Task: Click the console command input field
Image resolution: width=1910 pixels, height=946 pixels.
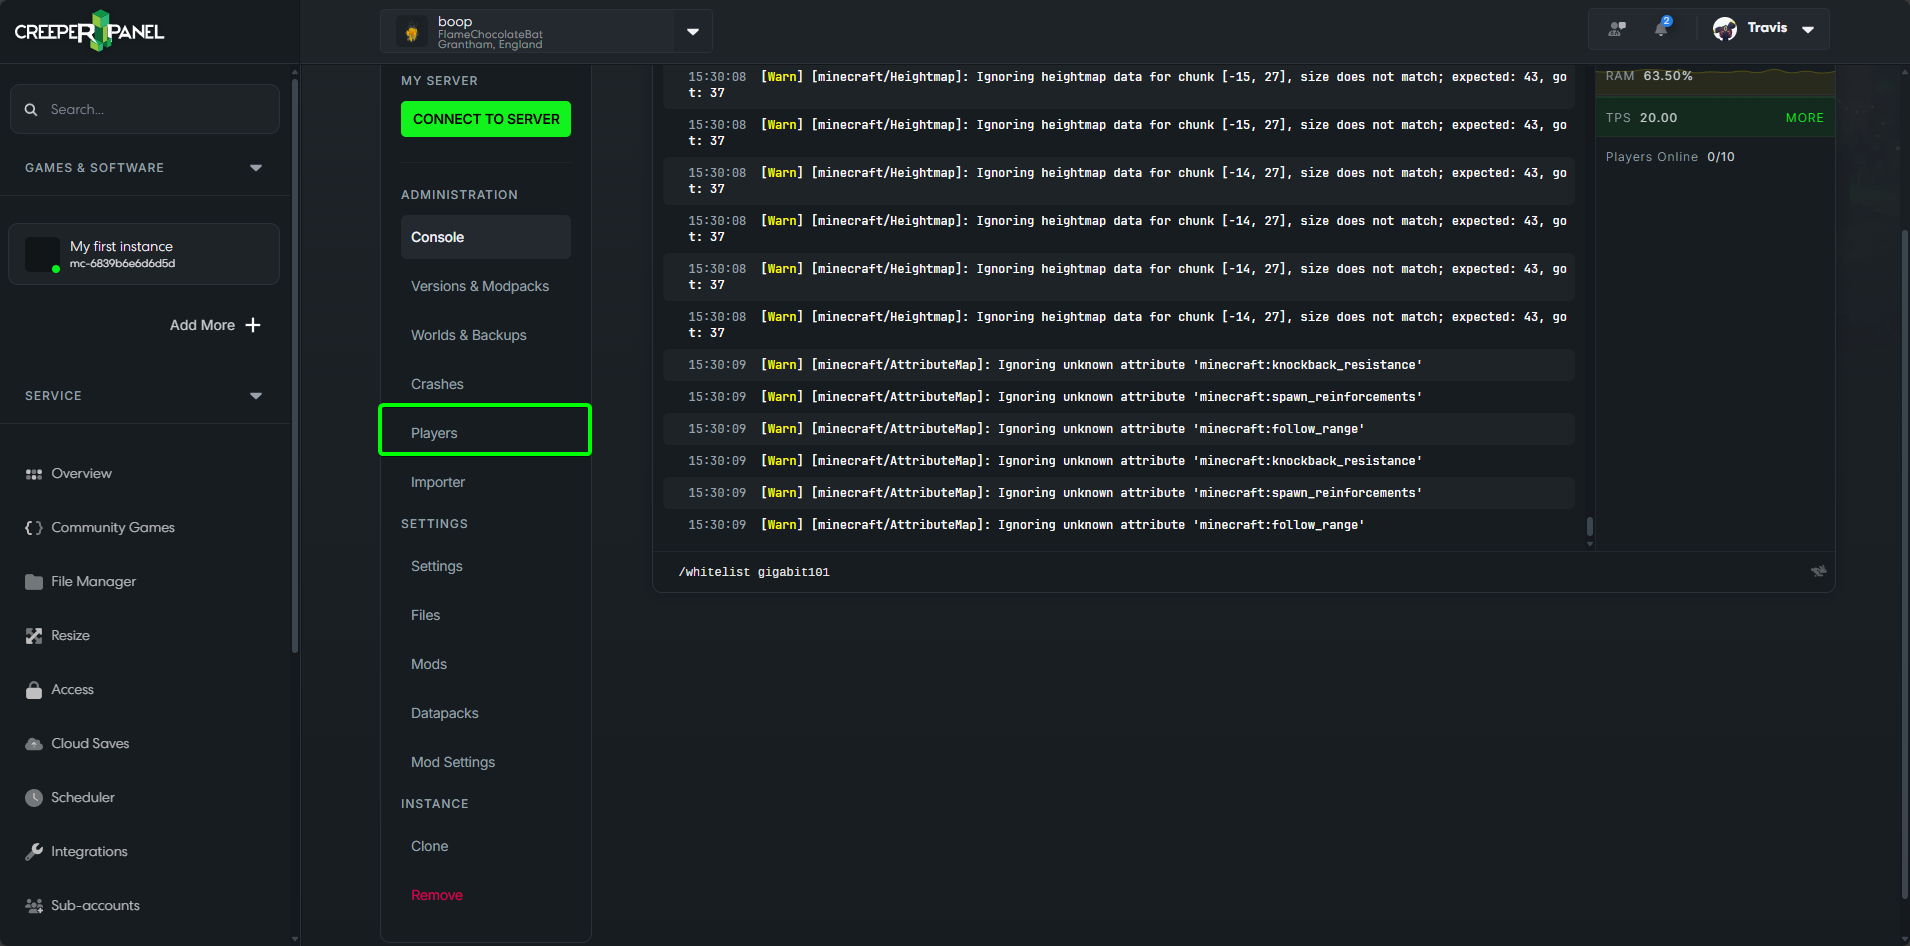Action: [1100, 571]
